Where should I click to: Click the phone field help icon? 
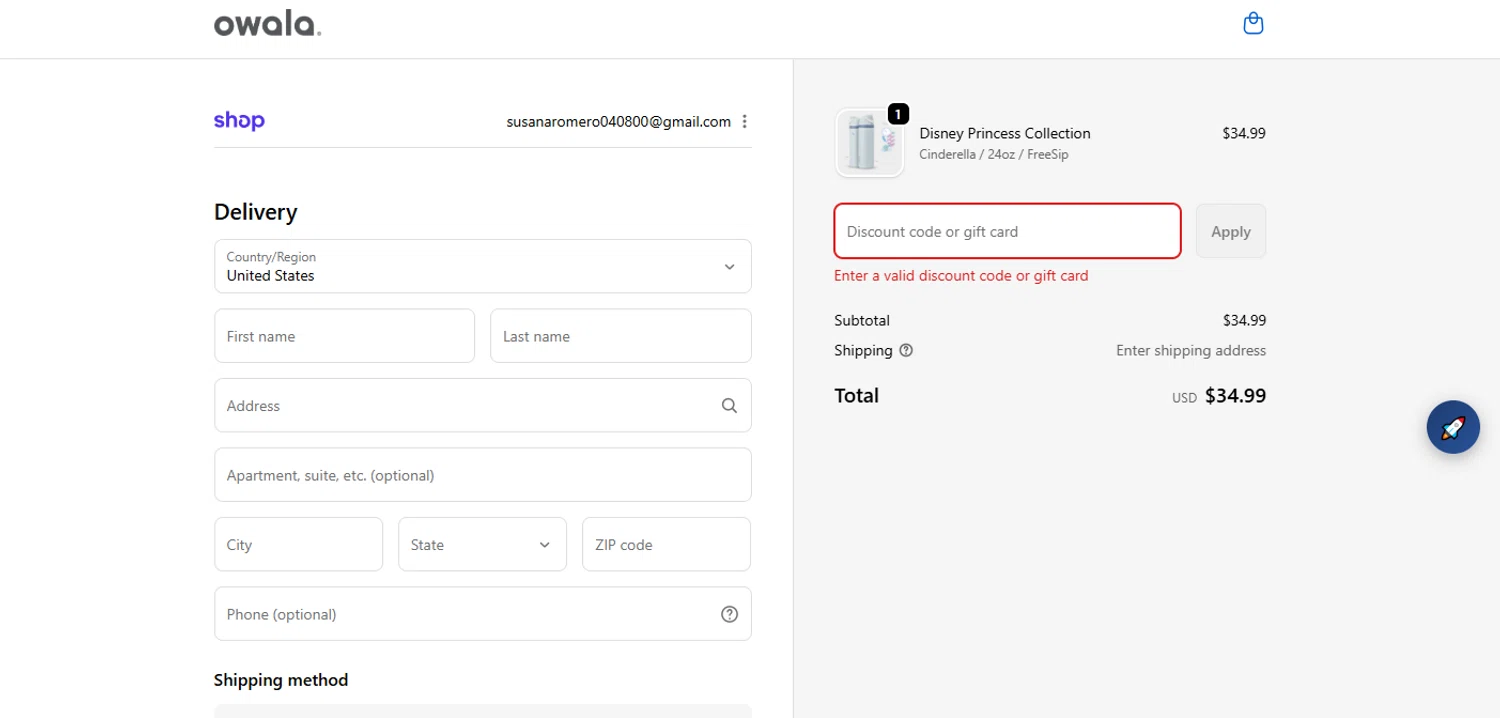pyautogui.click(x=729, y=614)
